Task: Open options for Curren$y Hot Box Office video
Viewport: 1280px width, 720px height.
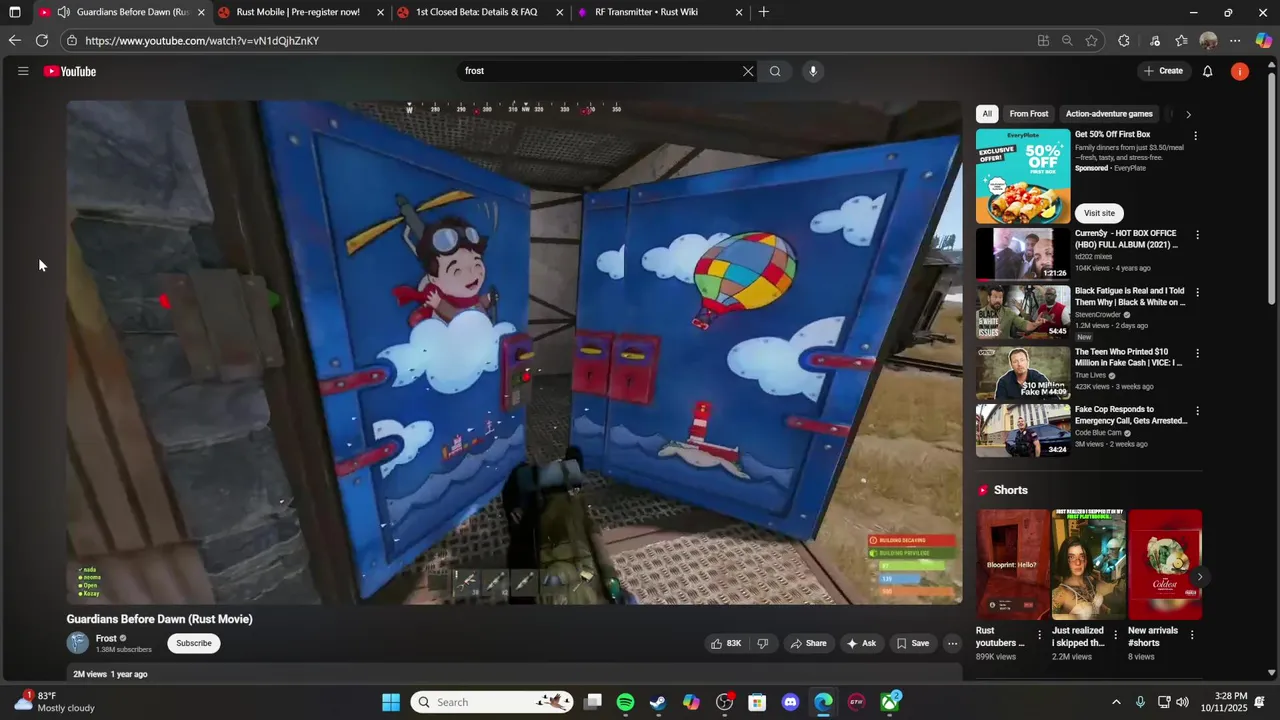Action: pyautogui.click(x=1198, y=234)
